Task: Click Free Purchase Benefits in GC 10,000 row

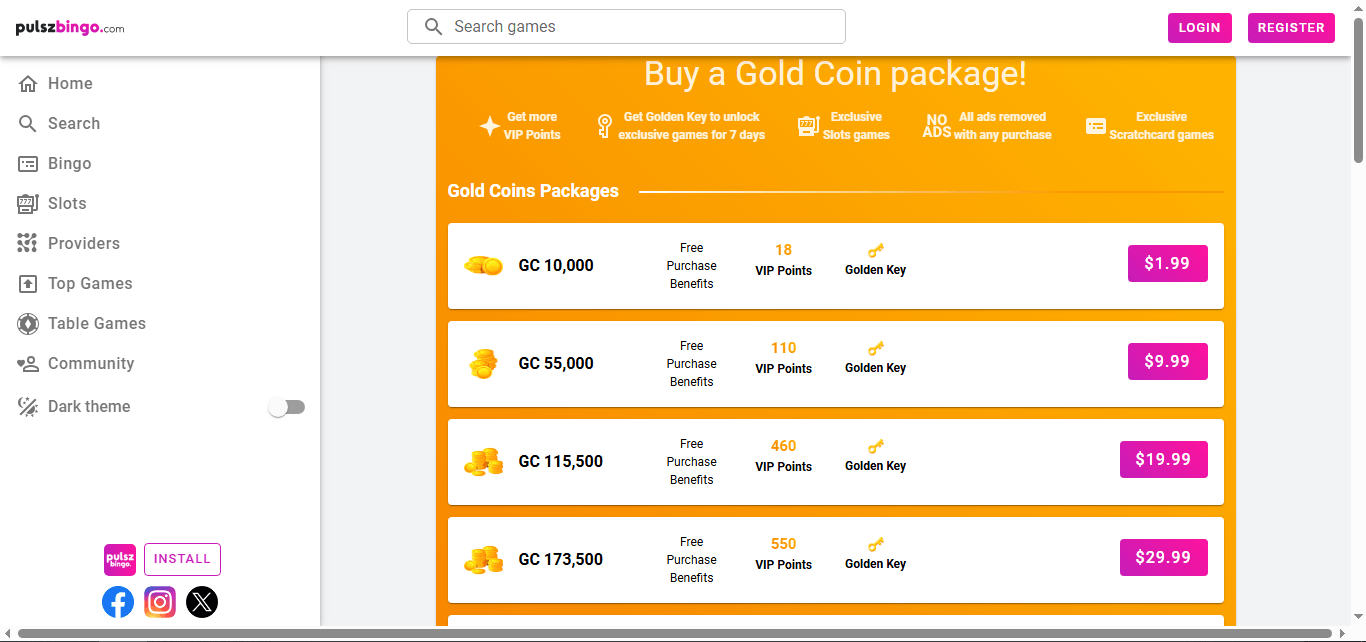Action: click(x=692, y=266)
